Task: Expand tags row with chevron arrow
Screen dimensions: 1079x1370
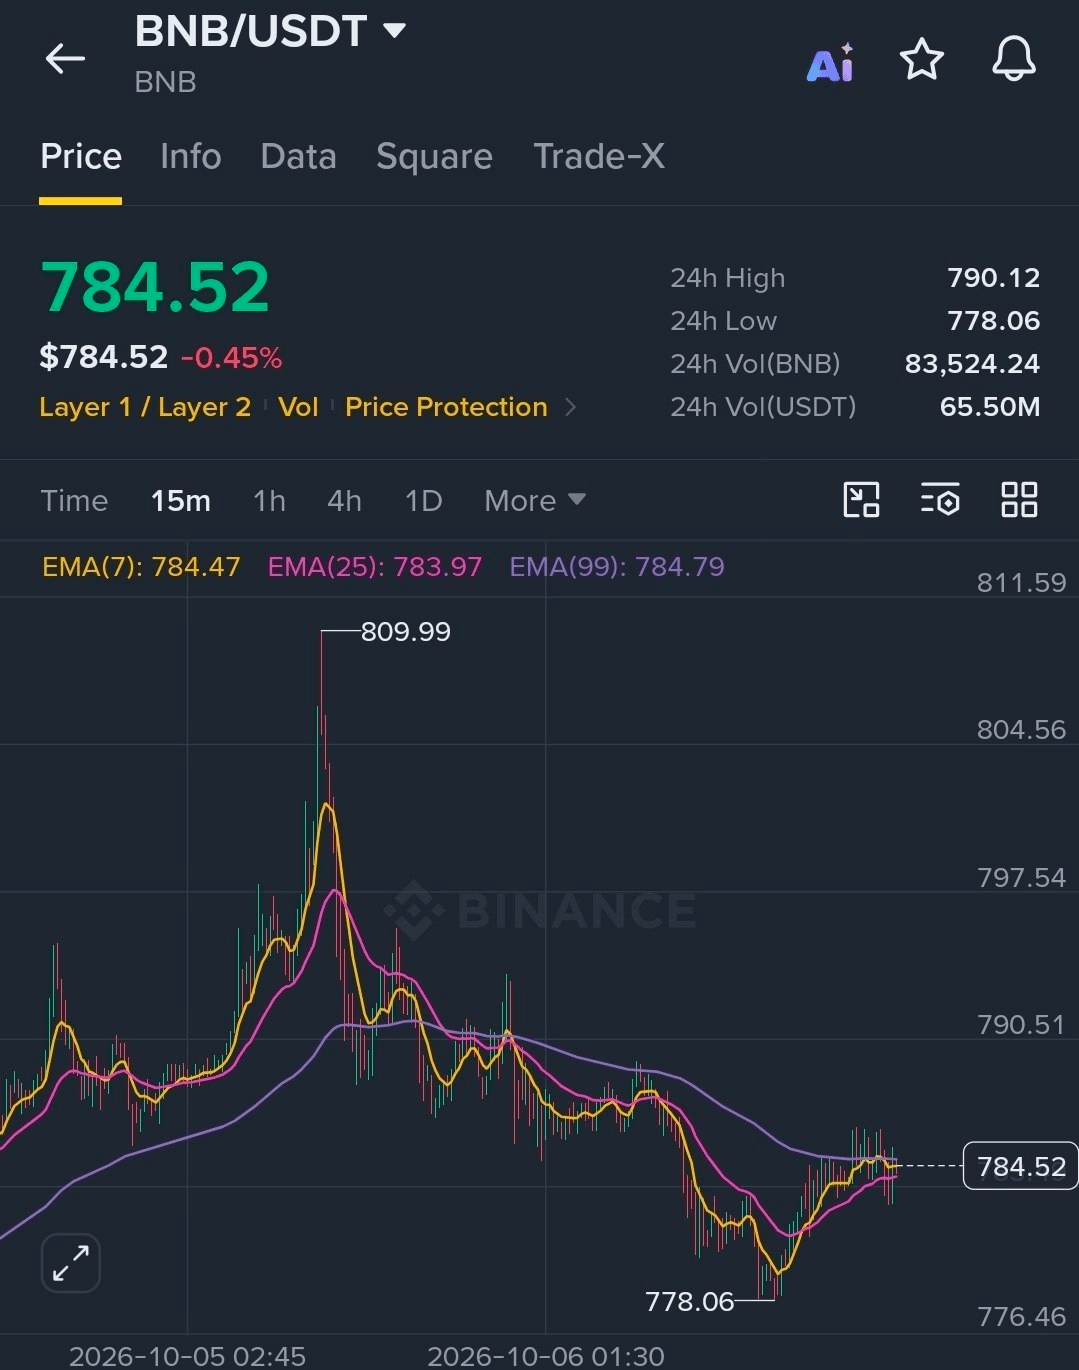Action: pyautogui.click(x=571, y=407)
